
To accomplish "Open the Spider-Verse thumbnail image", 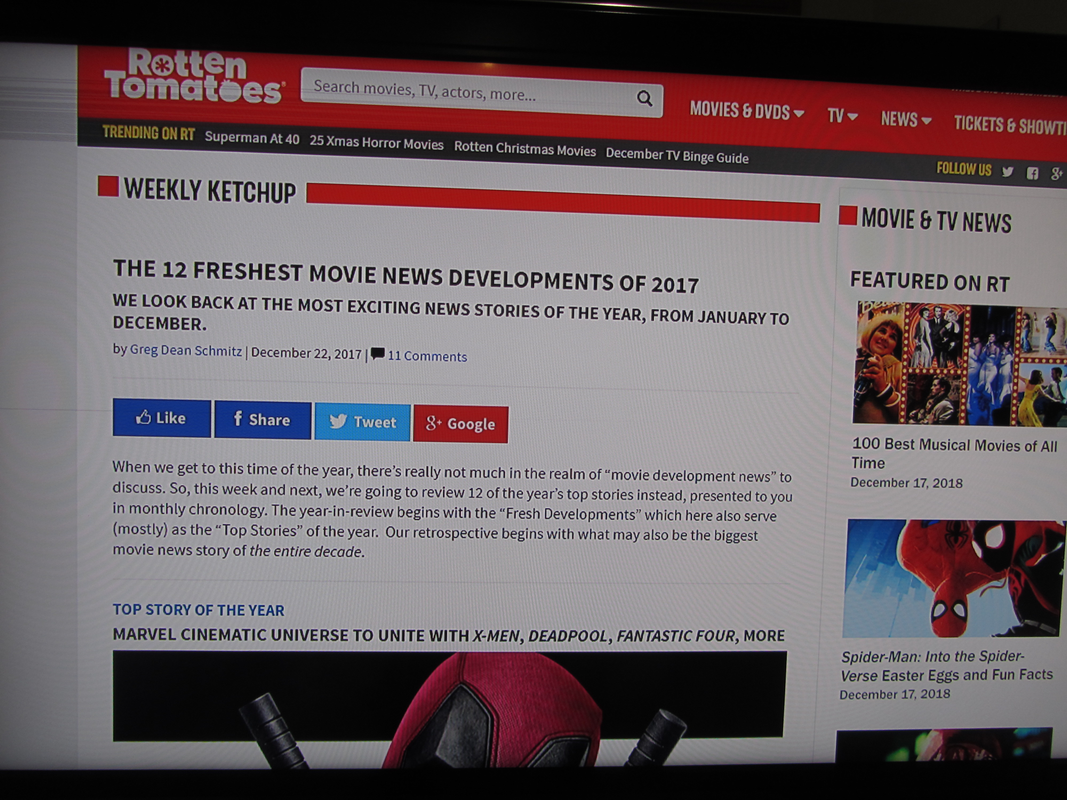I will (x=954, y=578).
